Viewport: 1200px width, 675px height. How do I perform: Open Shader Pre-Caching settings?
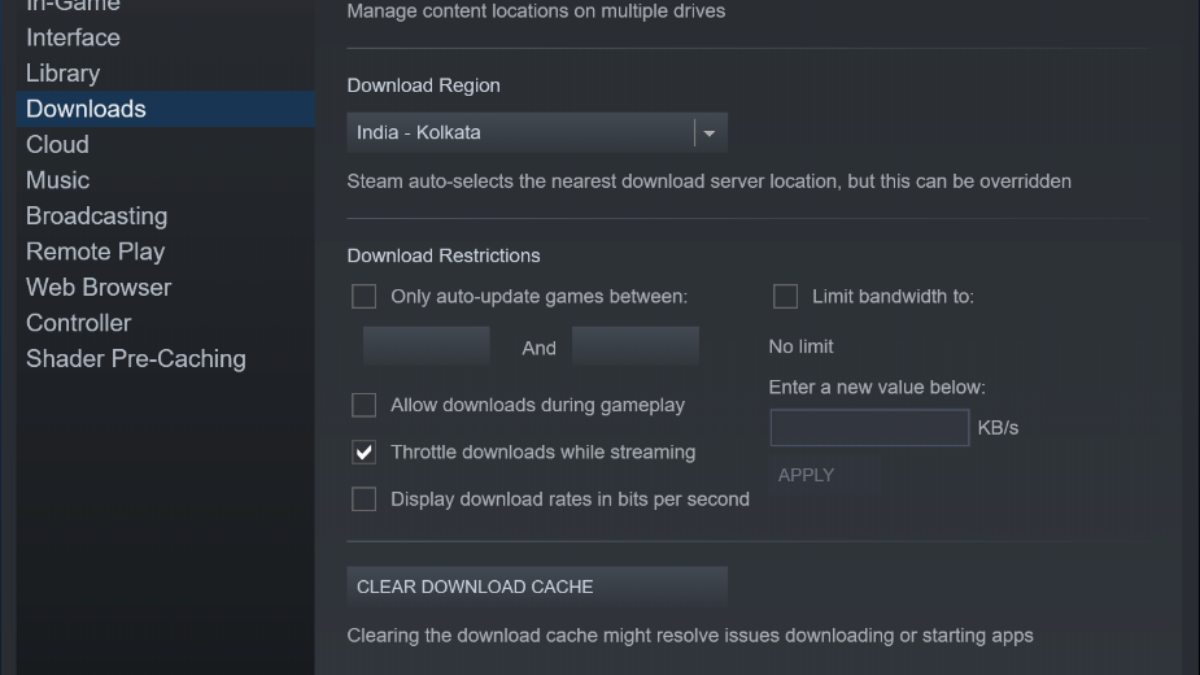(136, 359)
